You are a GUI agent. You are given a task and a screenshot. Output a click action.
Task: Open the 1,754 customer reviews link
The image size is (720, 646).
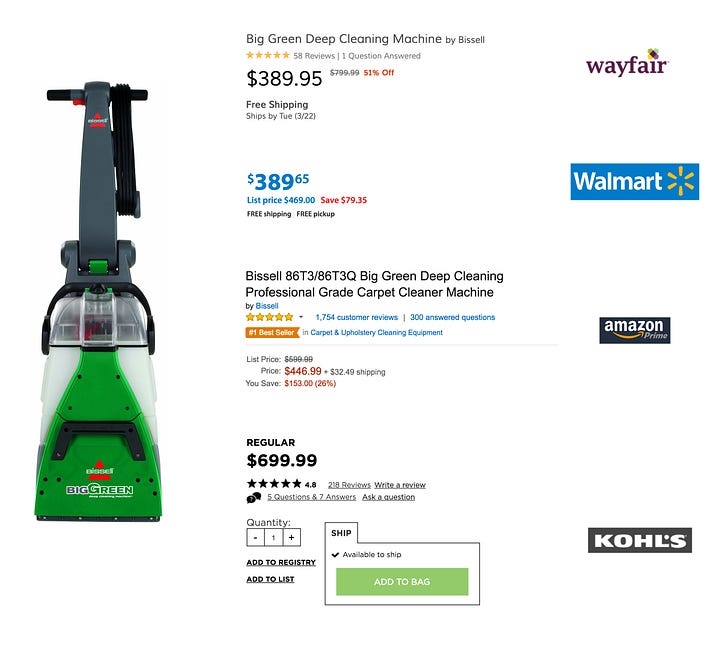tap(356, 317)
